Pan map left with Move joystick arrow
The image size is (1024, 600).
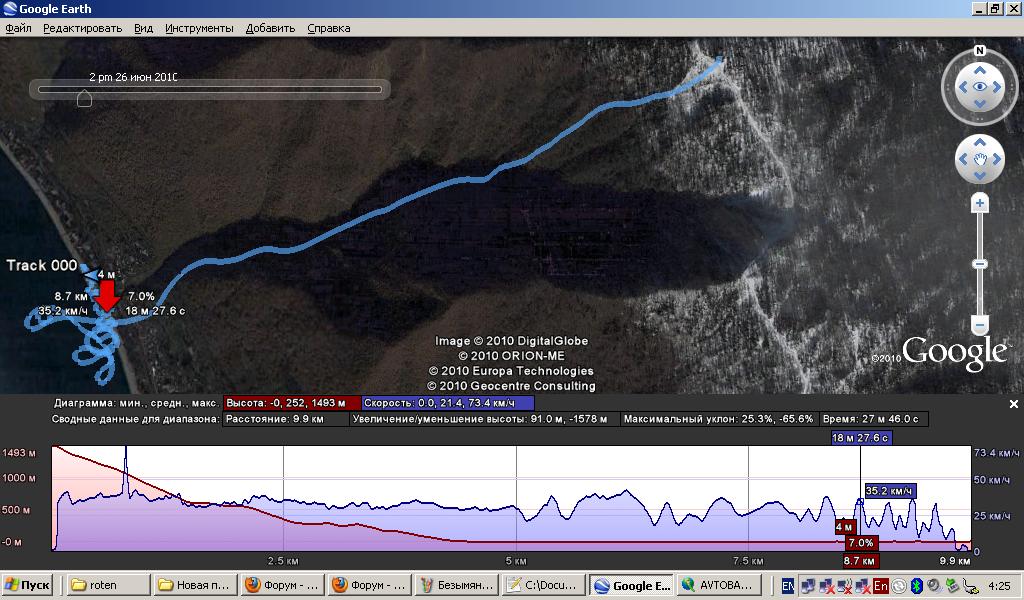pos(963,159)
